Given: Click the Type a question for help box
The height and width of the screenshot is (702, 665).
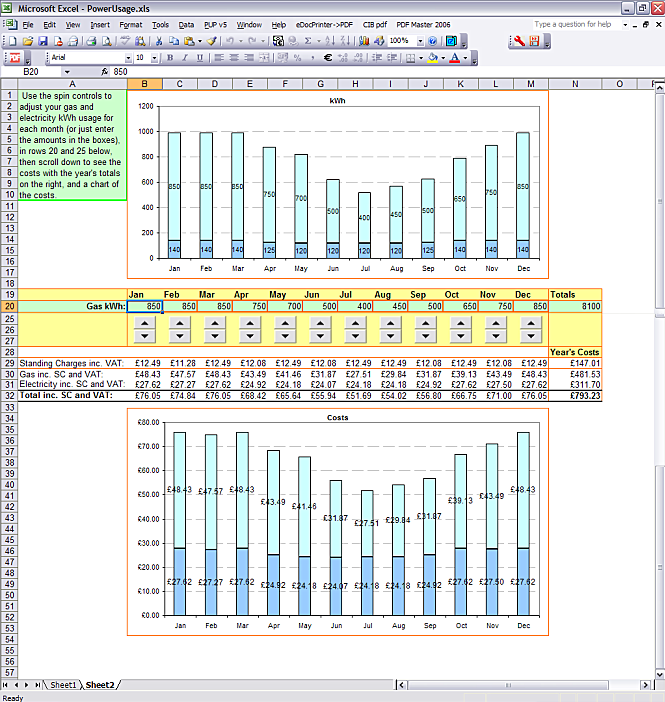Looking at the screenshot, I should (x=576, y=25).
